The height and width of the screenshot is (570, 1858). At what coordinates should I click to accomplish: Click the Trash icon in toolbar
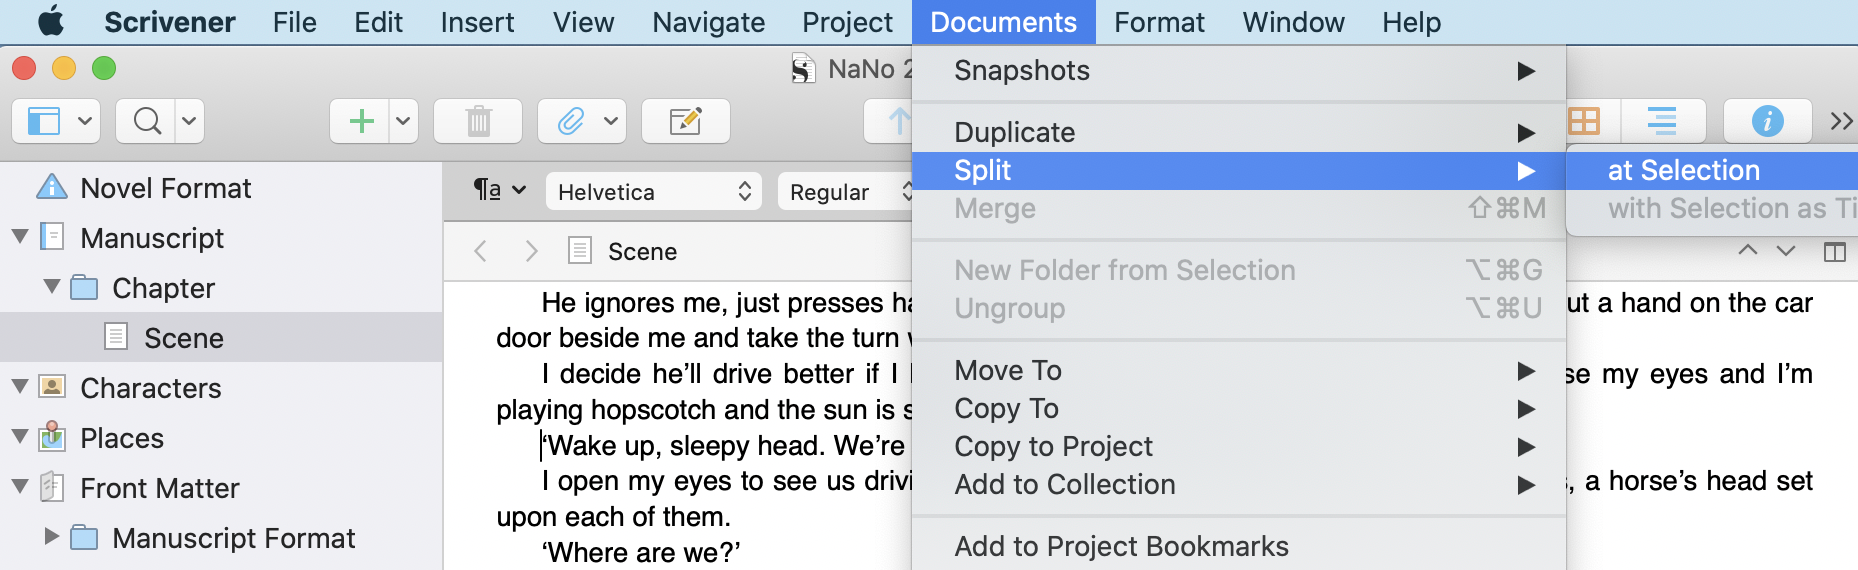click(478, 122)
